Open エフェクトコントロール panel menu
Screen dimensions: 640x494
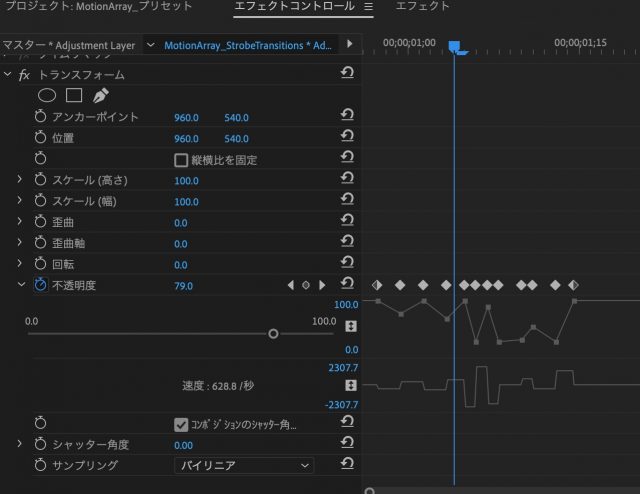(368, 7)
